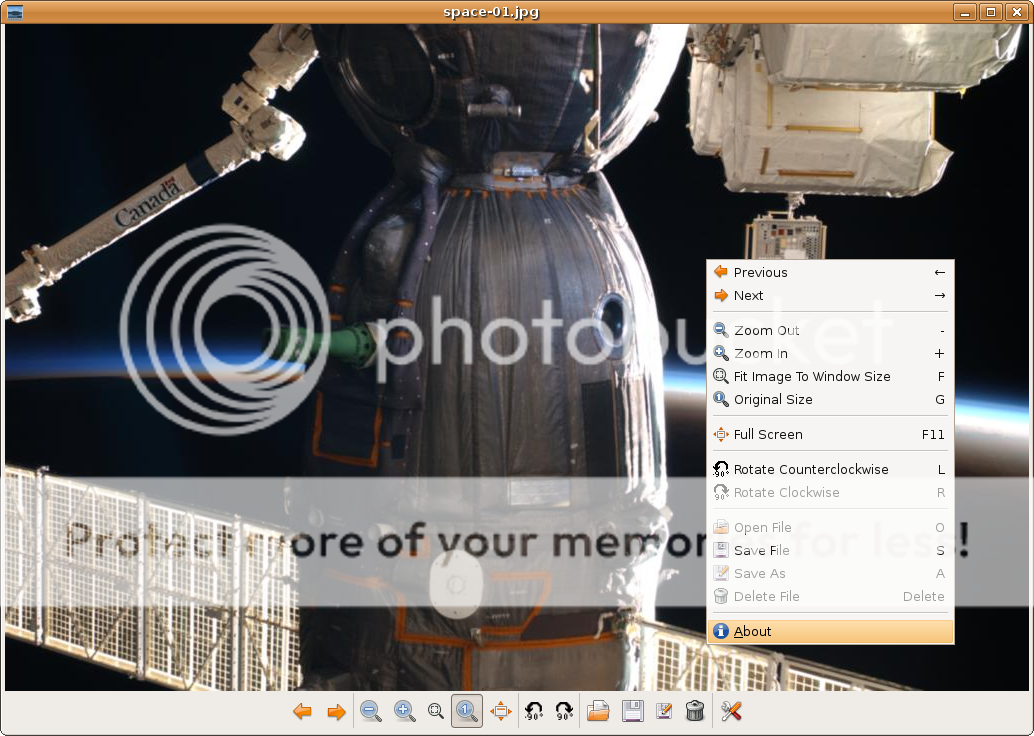The image size is (1034, 736).
Task: Click the window menu icon in title bar
Action: (x=14, y=12)
